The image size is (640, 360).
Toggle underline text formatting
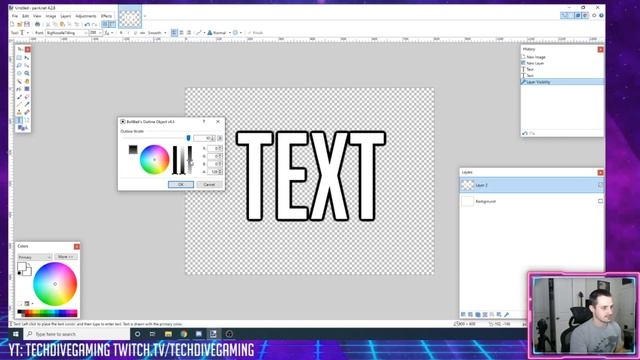tap(135, 33)
